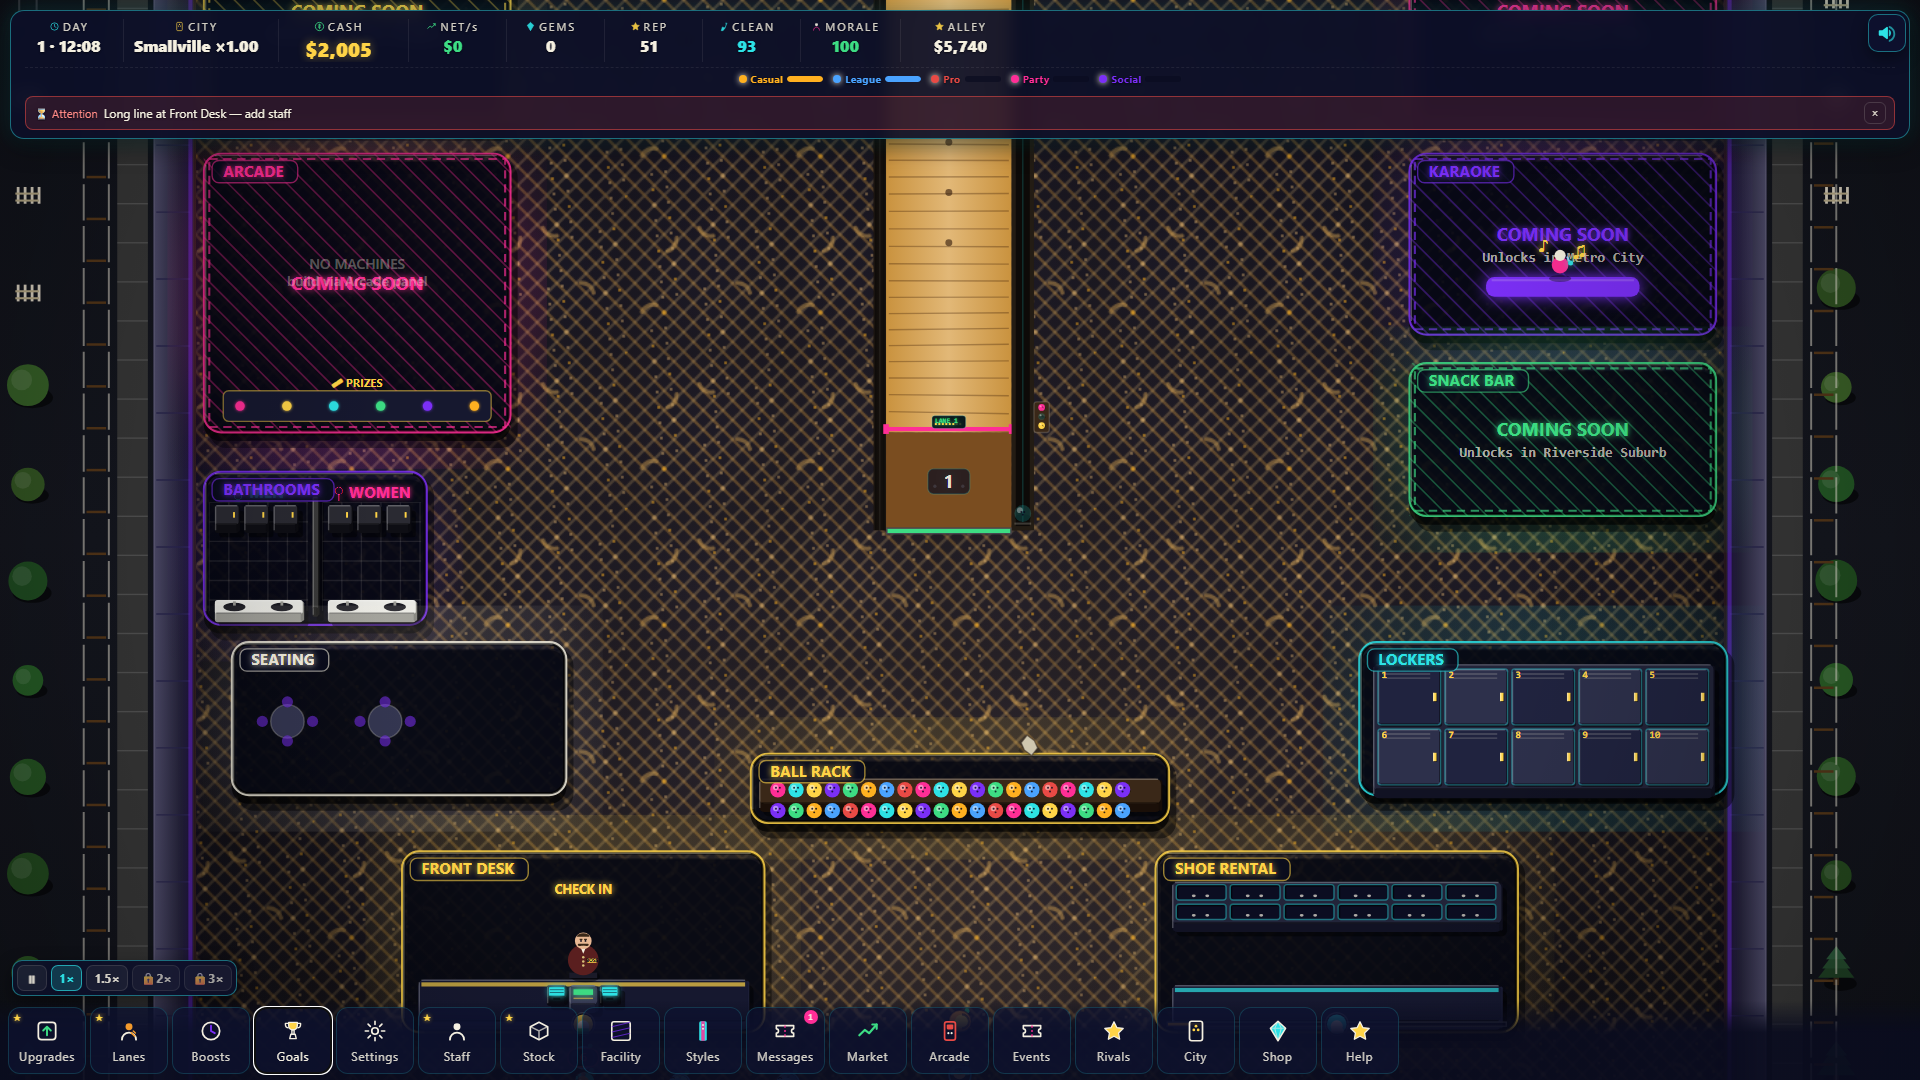
Task: Select the Arcade room
Action: 357,292
